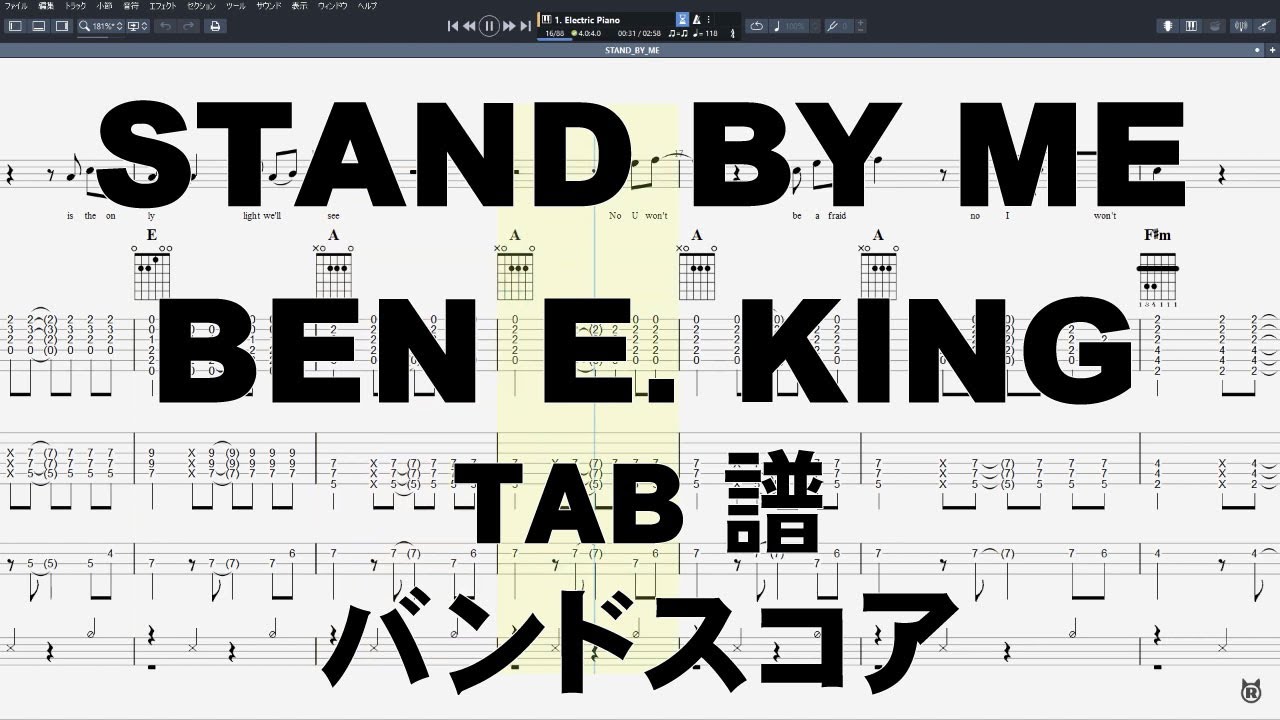Image resolution: width=1280 pixels, height=720 pixels.
Task: Toggle the count-in hourglass button
Action: pyautogui.click(x=682, y=19)
